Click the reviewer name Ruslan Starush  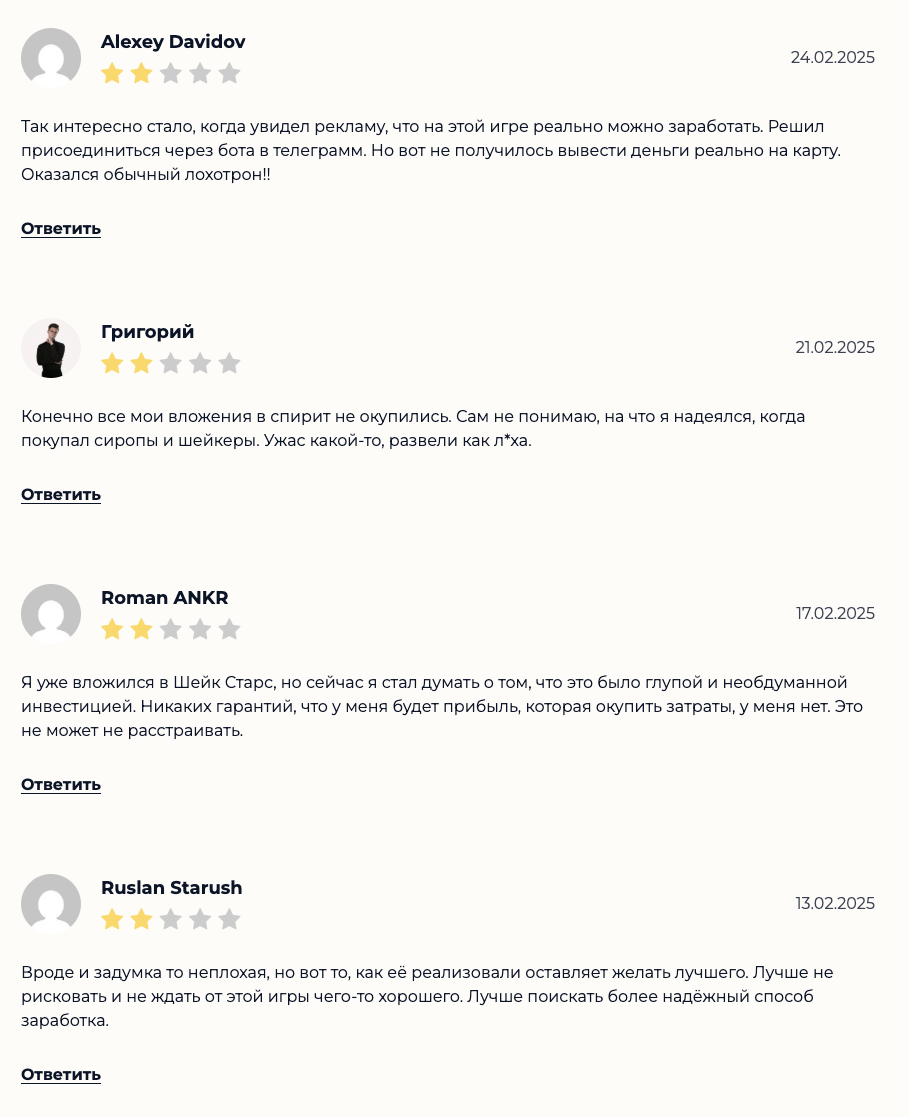pyautogui.click(x=172, y=888)
